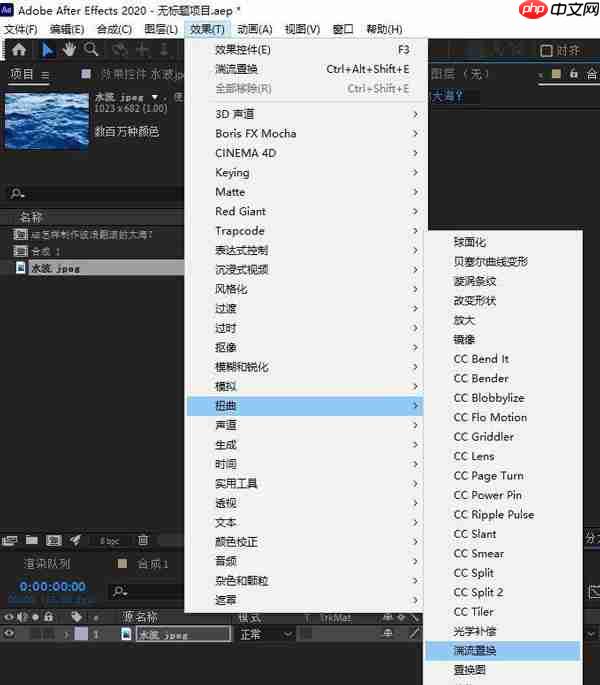Image resolution: width=600 pixels, height=685 pixels.
Task: Click the Project panel search magnifier icon
Action: [17, 193]
